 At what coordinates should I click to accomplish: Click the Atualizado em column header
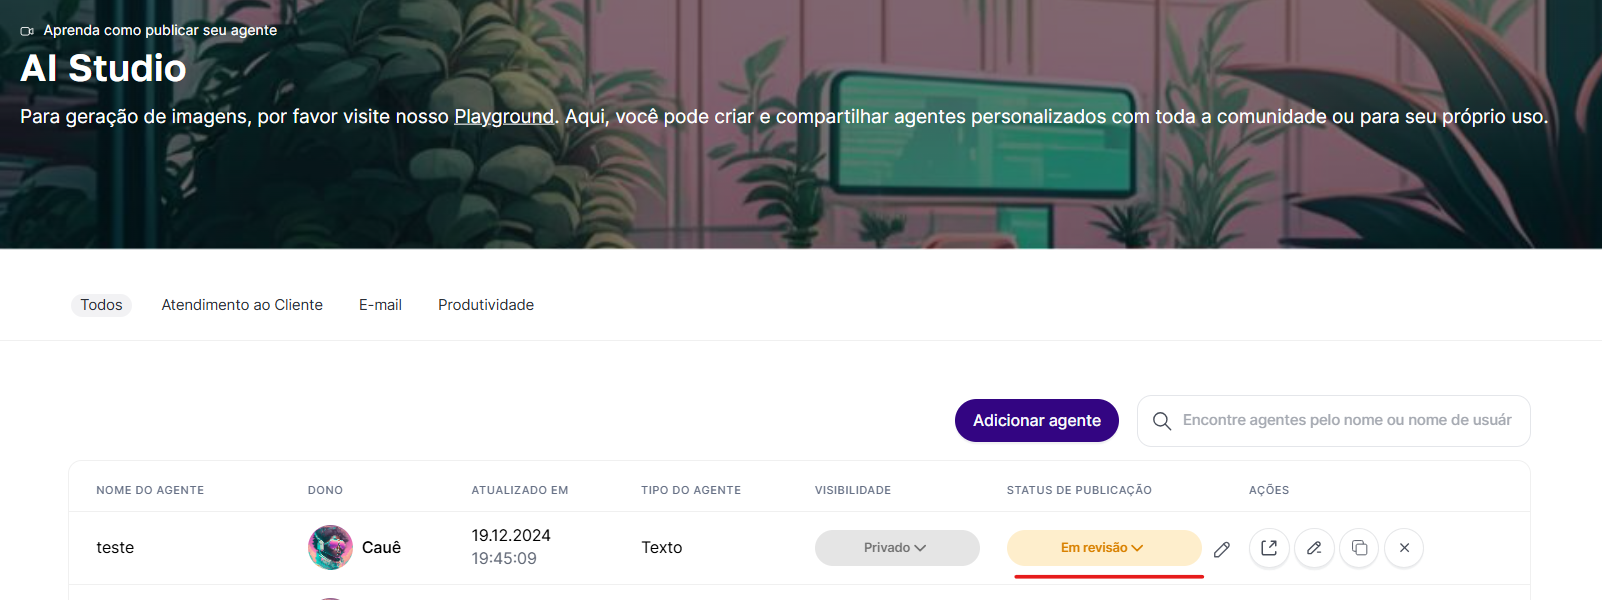520,490
